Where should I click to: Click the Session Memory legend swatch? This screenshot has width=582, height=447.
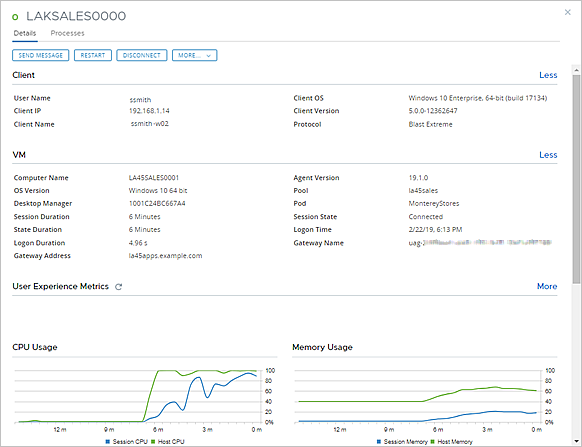(379, 442)
